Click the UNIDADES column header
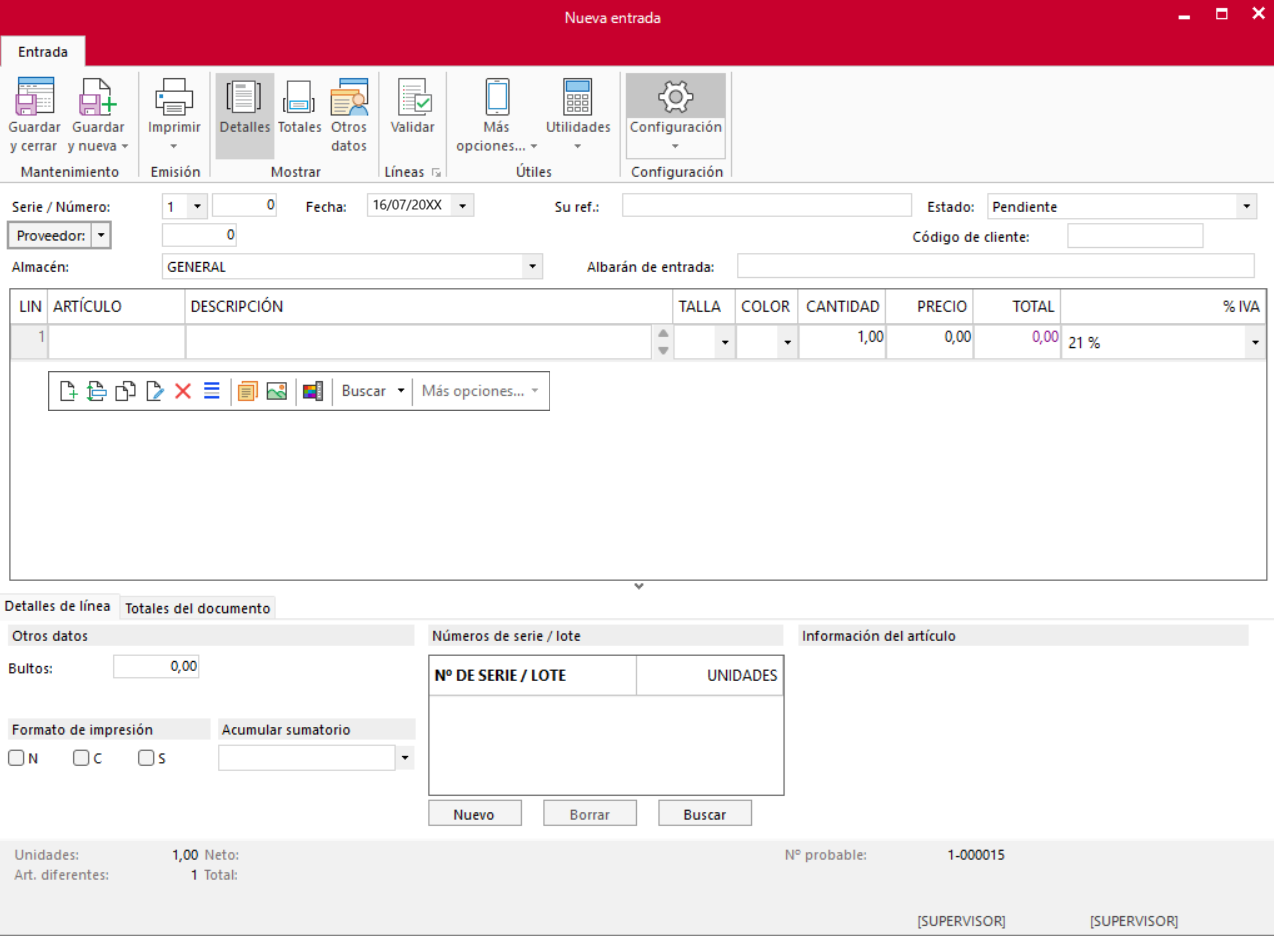 point(710,676)
